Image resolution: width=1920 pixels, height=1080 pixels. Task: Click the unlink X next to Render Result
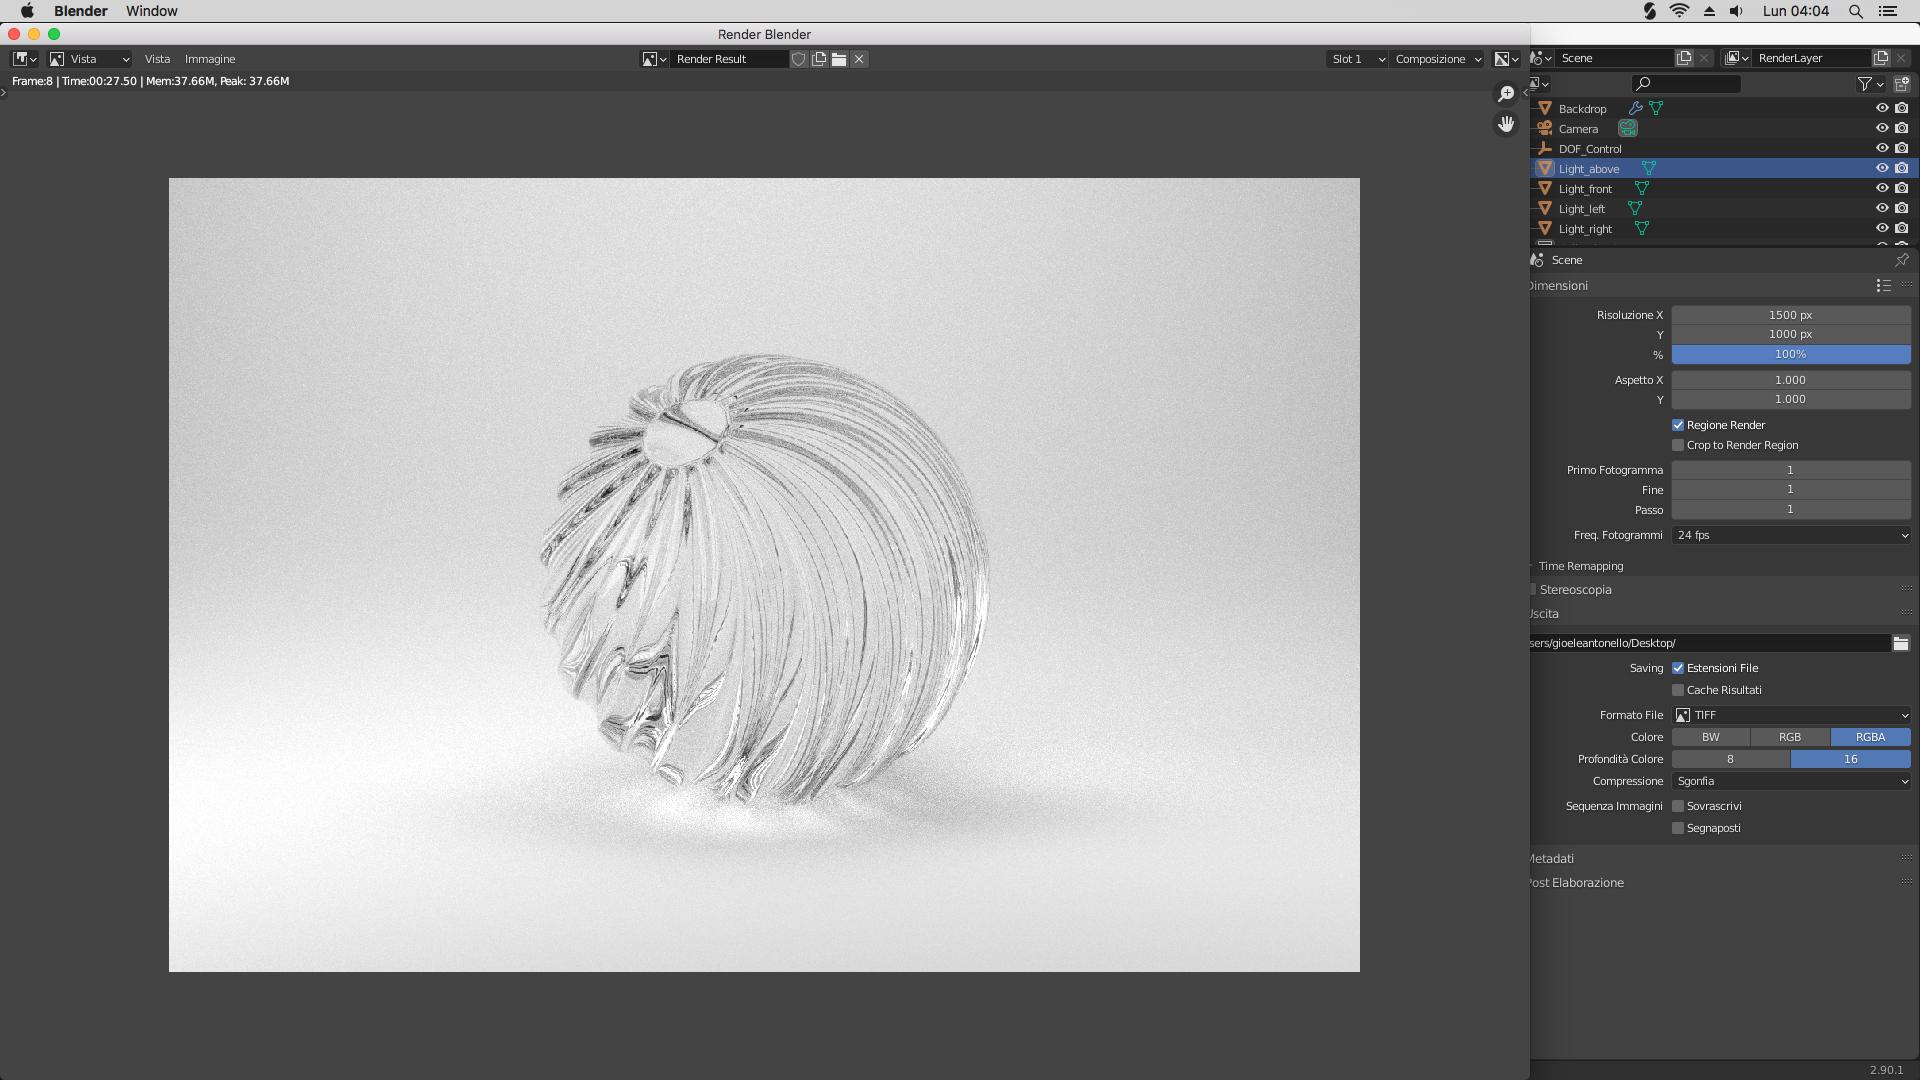858,59
